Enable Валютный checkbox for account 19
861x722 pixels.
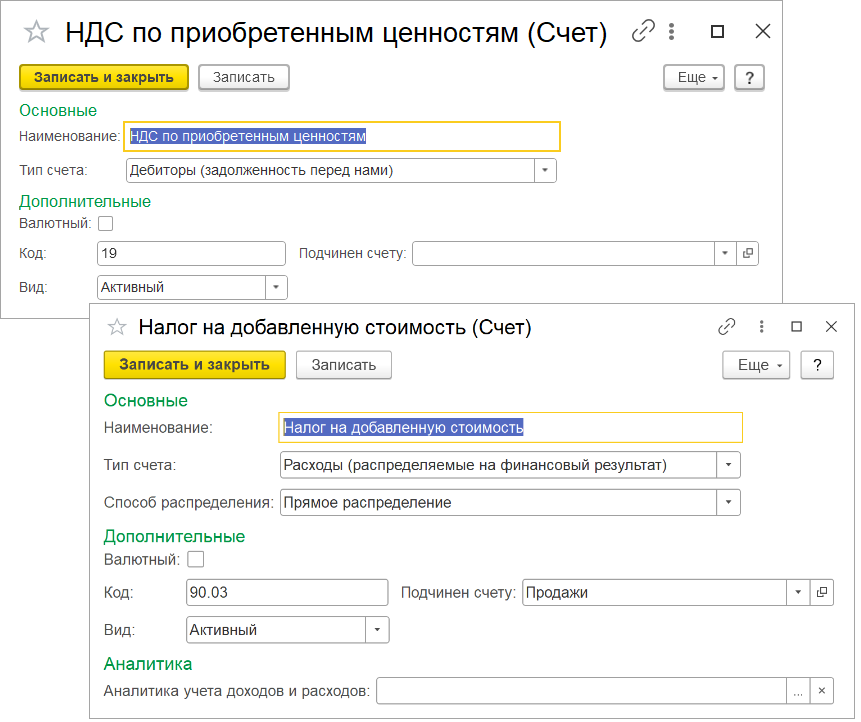pos(105,224)
